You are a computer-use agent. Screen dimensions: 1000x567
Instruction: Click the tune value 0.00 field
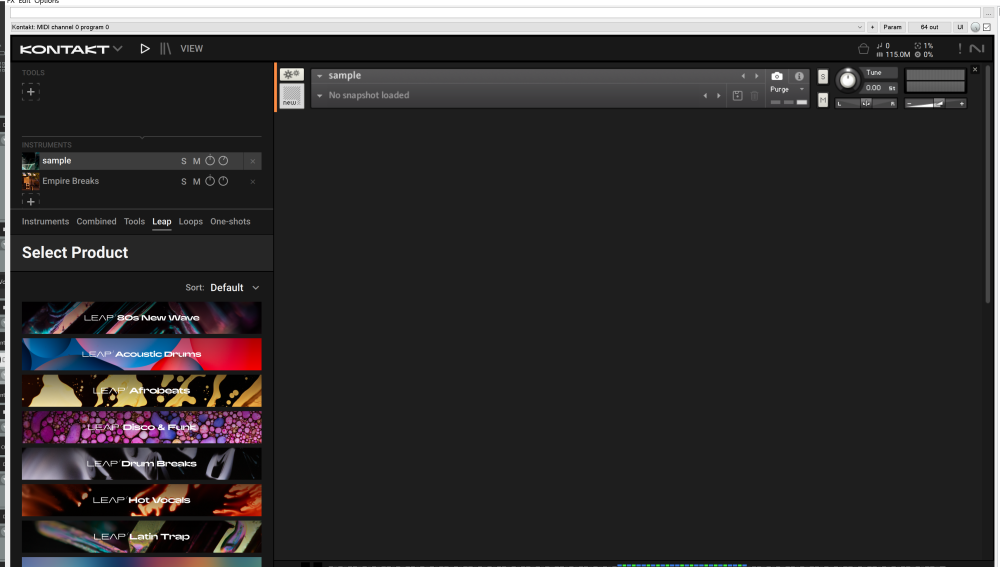tap(874, 88)
